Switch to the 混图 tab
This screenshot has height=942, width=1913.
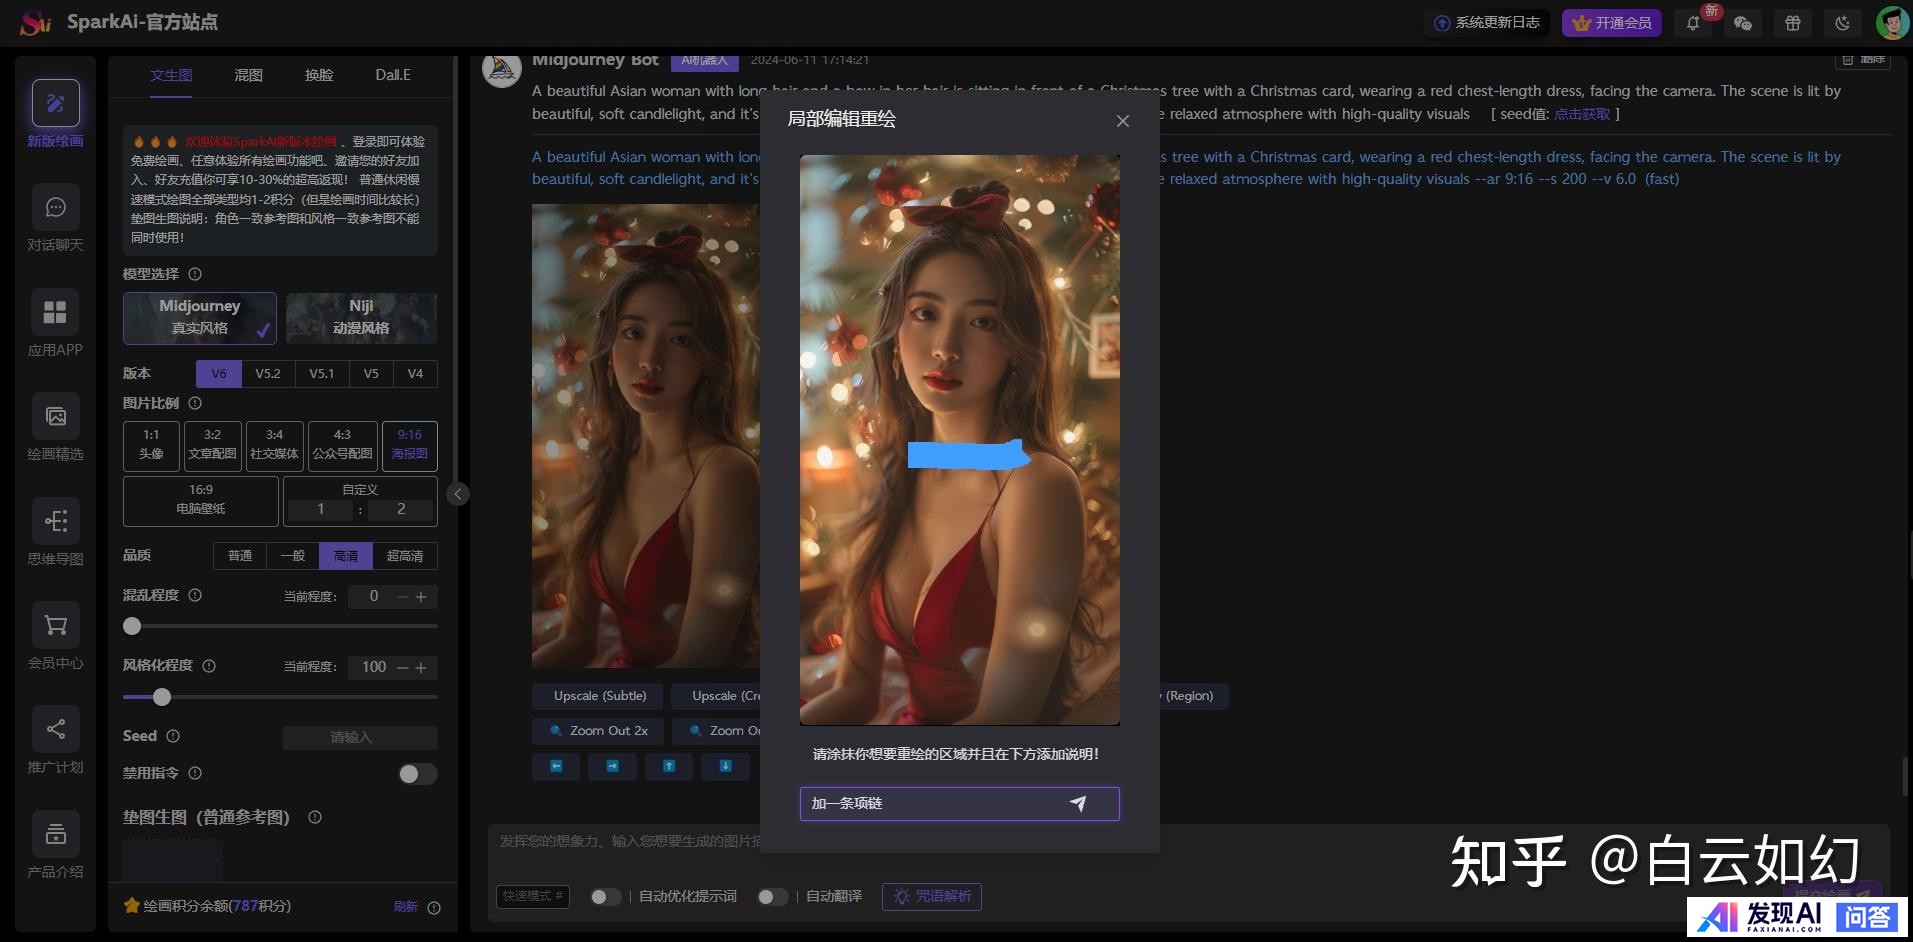click(248, 75)
